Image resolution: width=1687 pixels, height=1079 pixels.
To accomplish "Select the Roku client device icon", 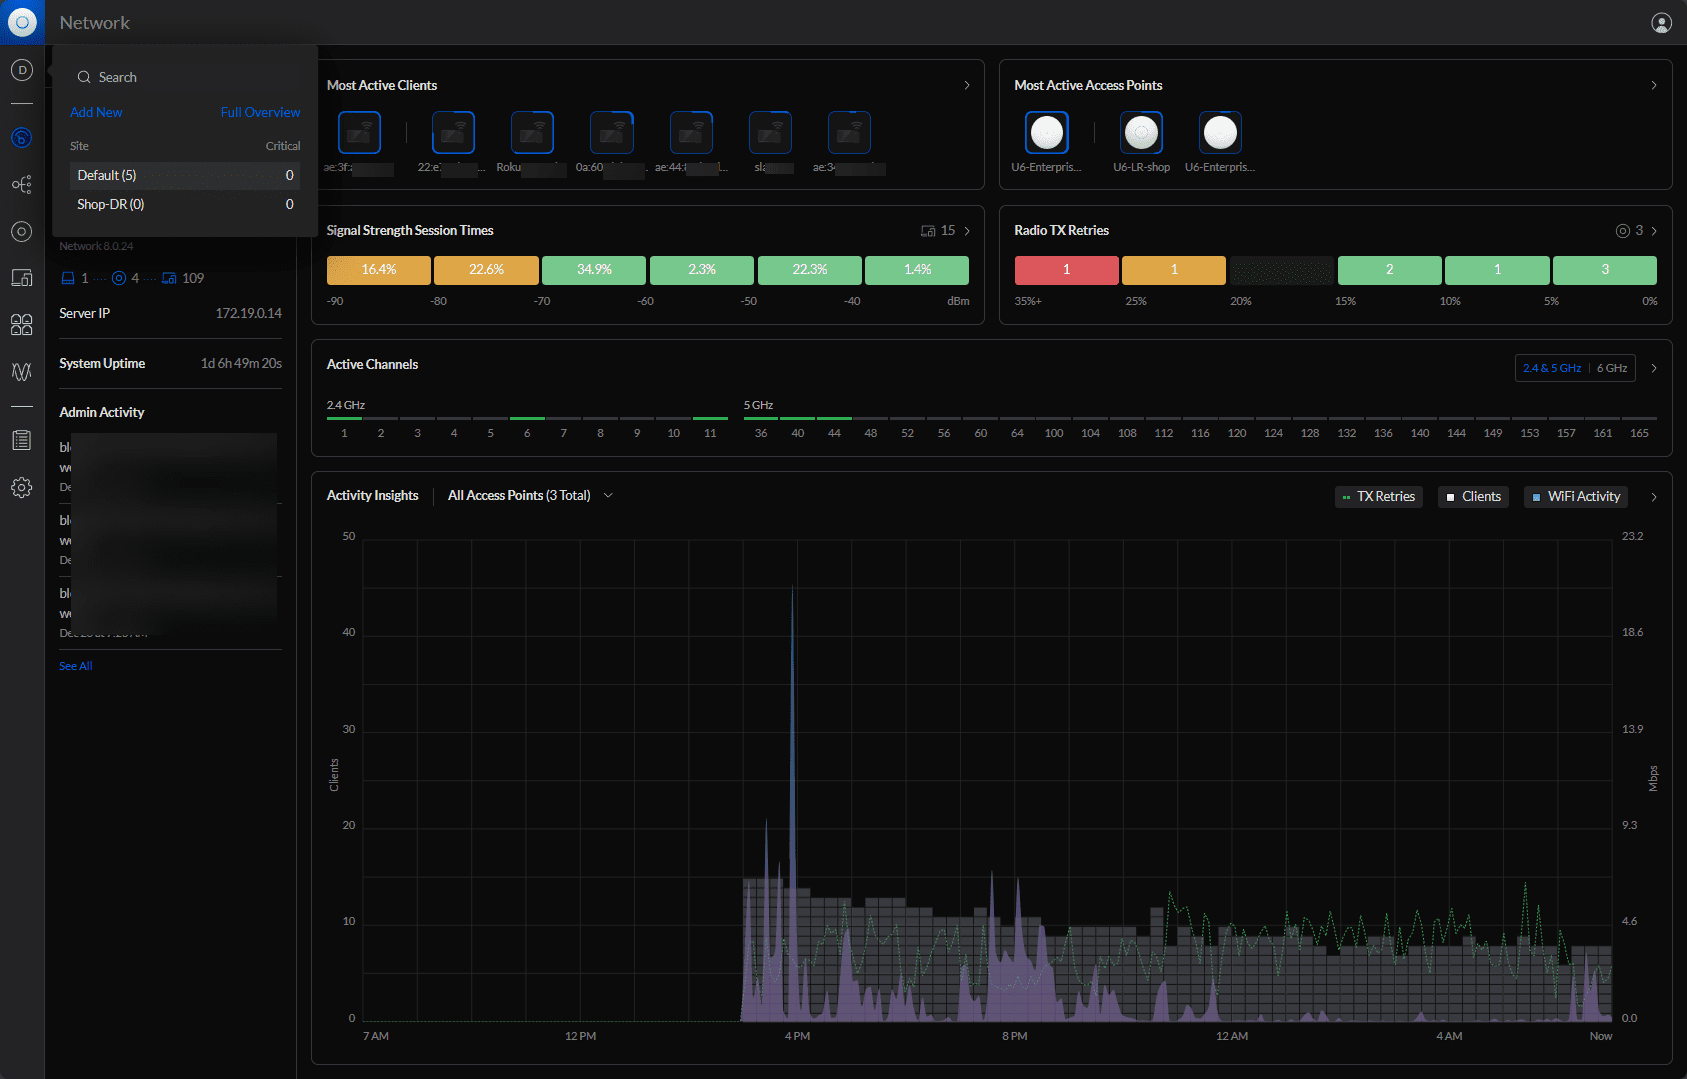I will coord(532,133).
